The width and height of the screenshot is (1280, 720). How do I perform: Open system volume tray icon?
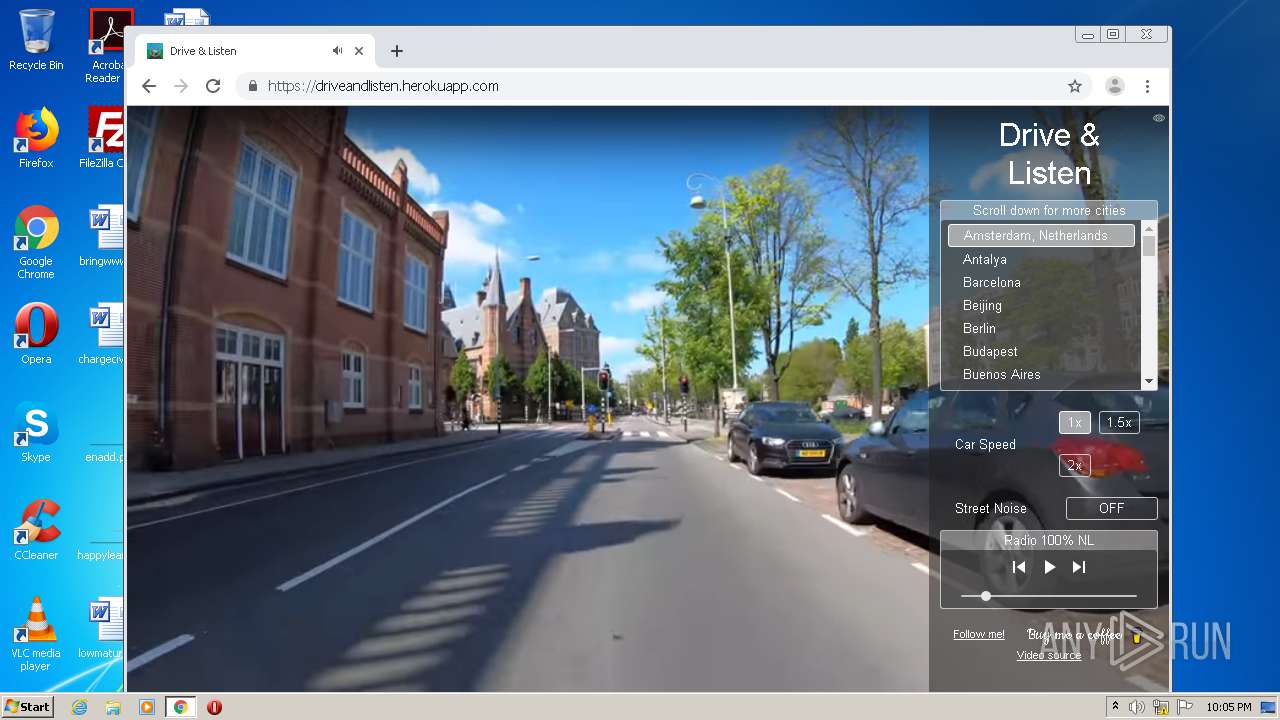1137,707
